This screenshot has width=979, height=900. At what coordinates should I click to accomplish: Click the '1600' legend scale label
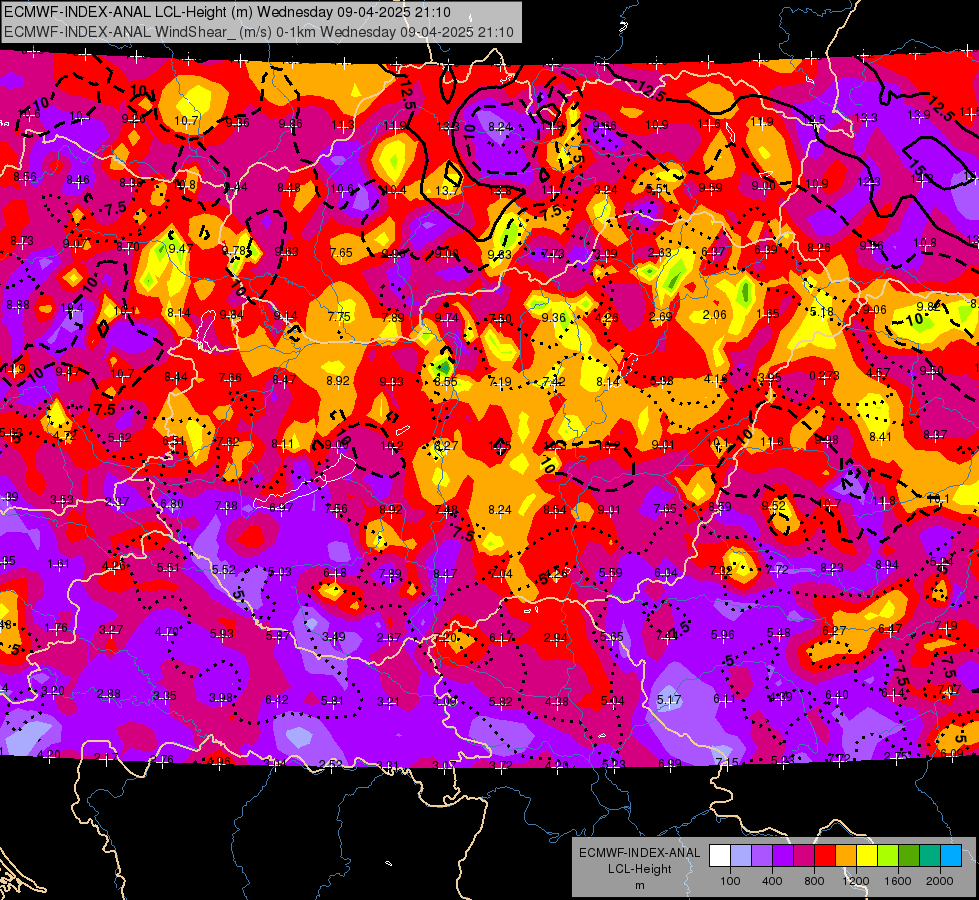pyautogui.click(x=898, y=881)
